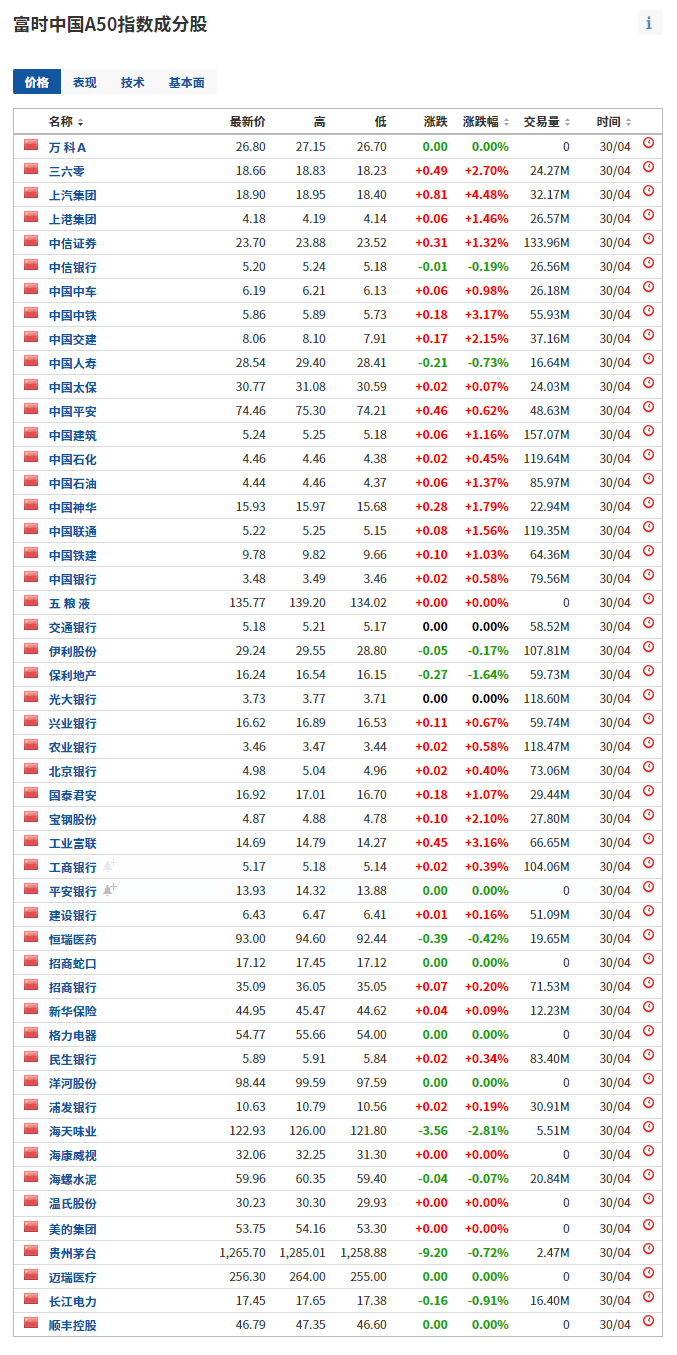Viewport: 677px width, 1355px height.
Task: Click the China flag icon in 宝钢股份 row
Action: 31,817
